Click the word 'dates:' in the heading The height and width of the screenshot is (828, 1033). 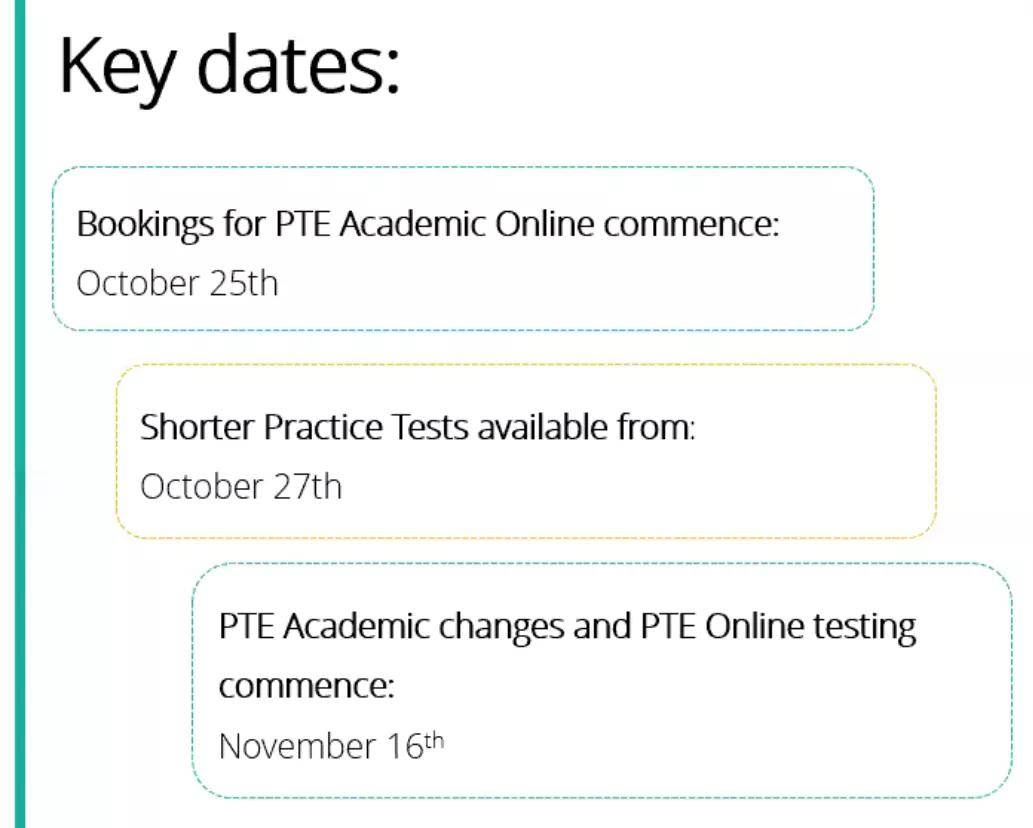pos(298,65)
